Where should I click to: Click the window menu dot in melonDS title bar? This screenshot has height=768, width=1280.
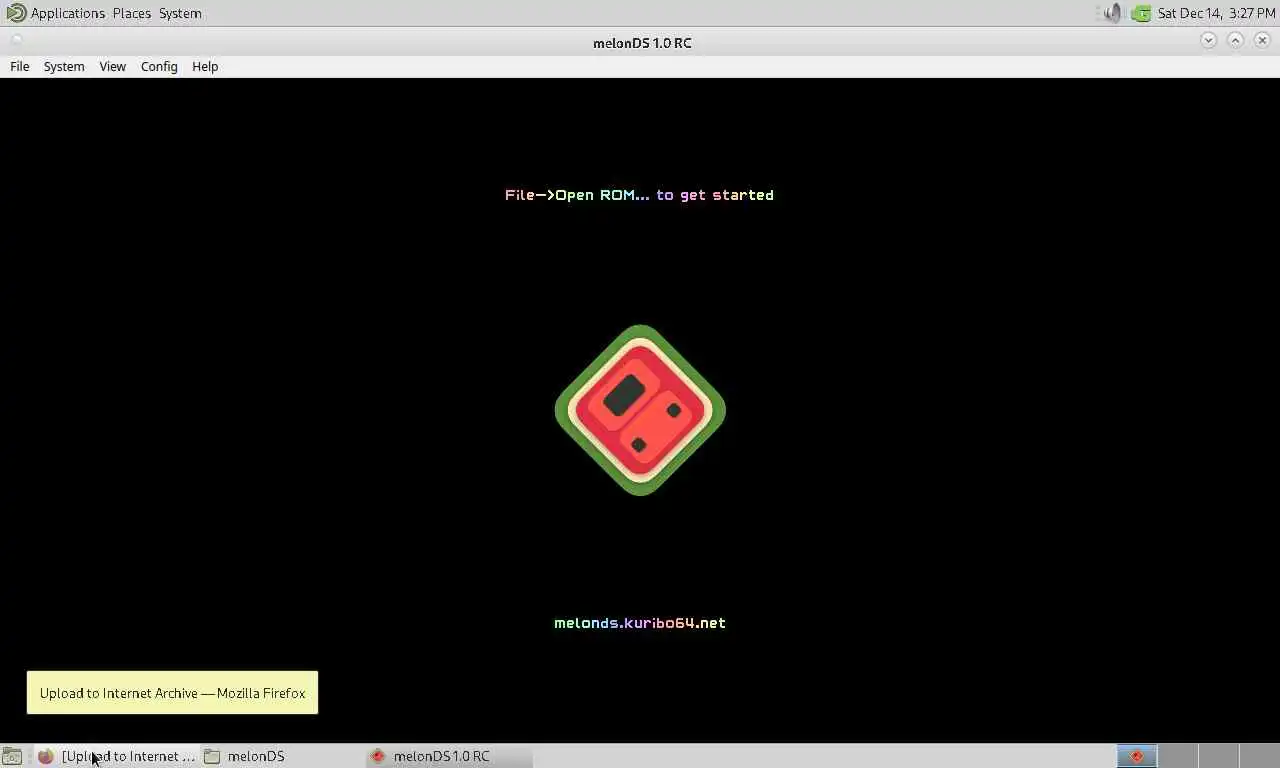click(16, 41)
